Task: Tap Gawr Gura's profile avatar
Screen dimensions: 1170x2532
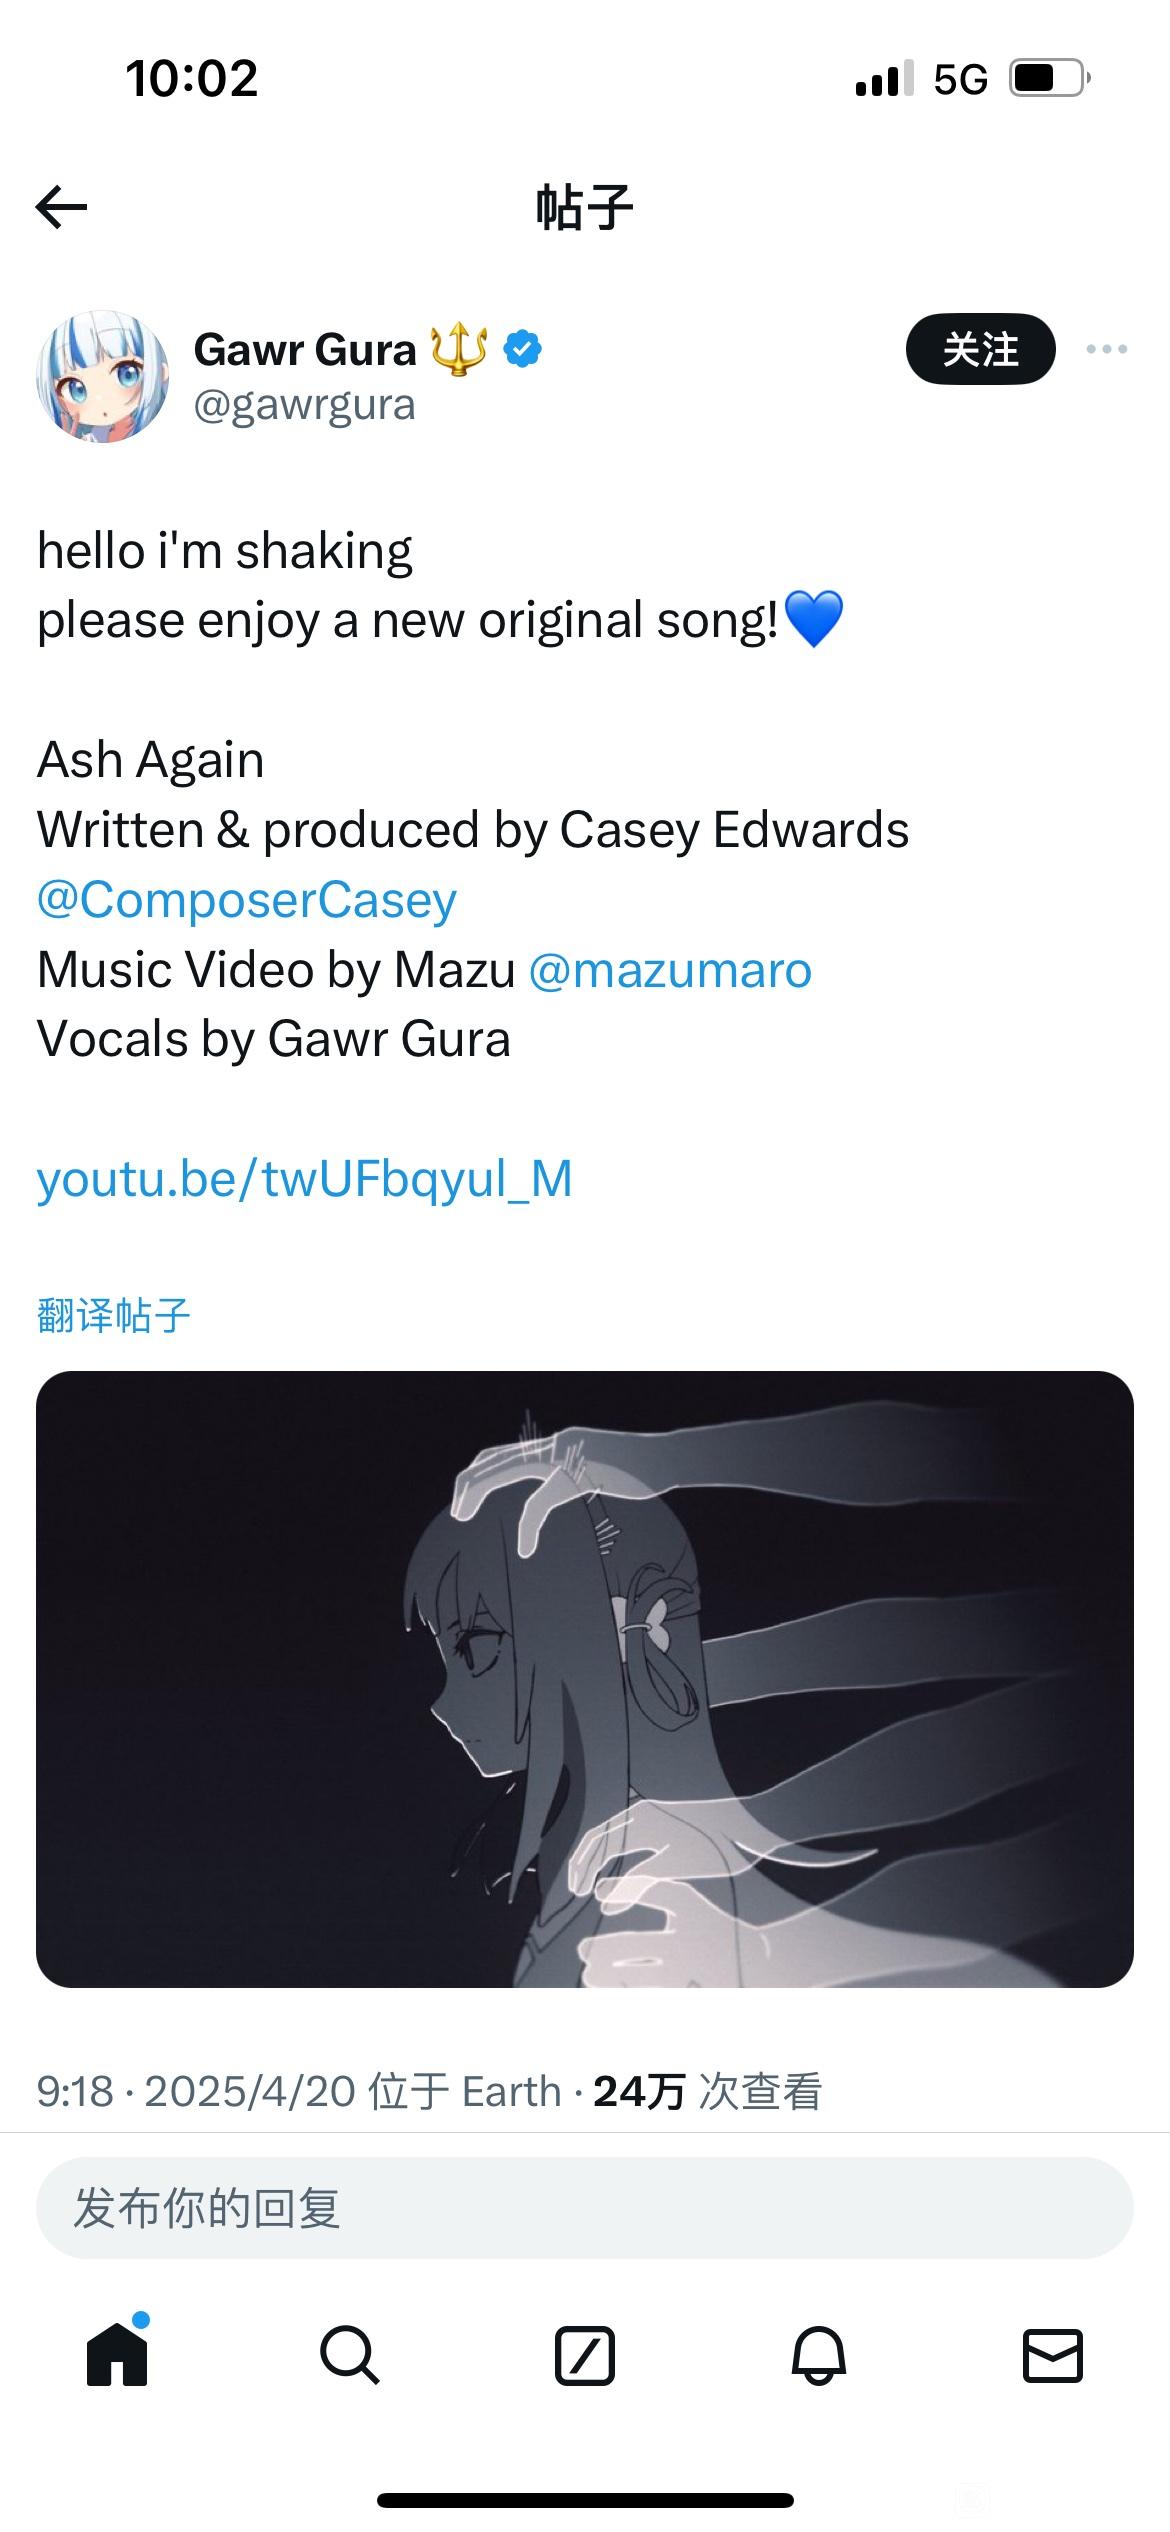Action: (x=102, y=376)
